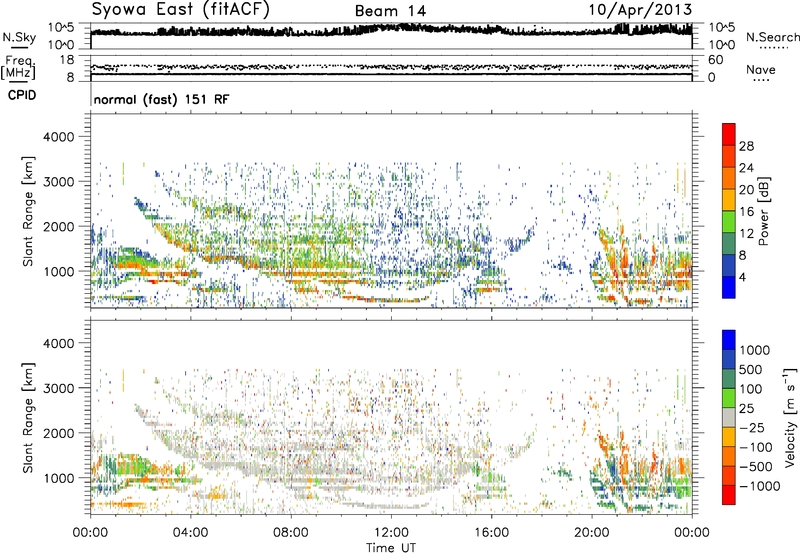Click the 'Syowa East (fitACF)' plot title
This screenshot has width=800, height=554.
[180, 9]
